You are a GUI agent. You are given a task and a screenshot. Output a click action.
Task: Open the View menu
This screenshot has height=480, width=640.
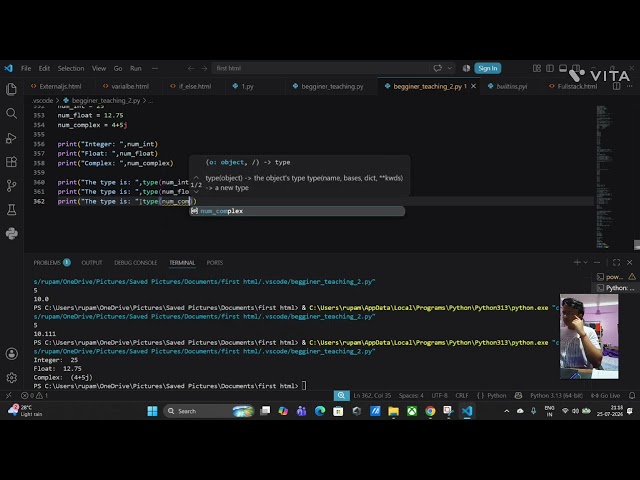[99, 68]
